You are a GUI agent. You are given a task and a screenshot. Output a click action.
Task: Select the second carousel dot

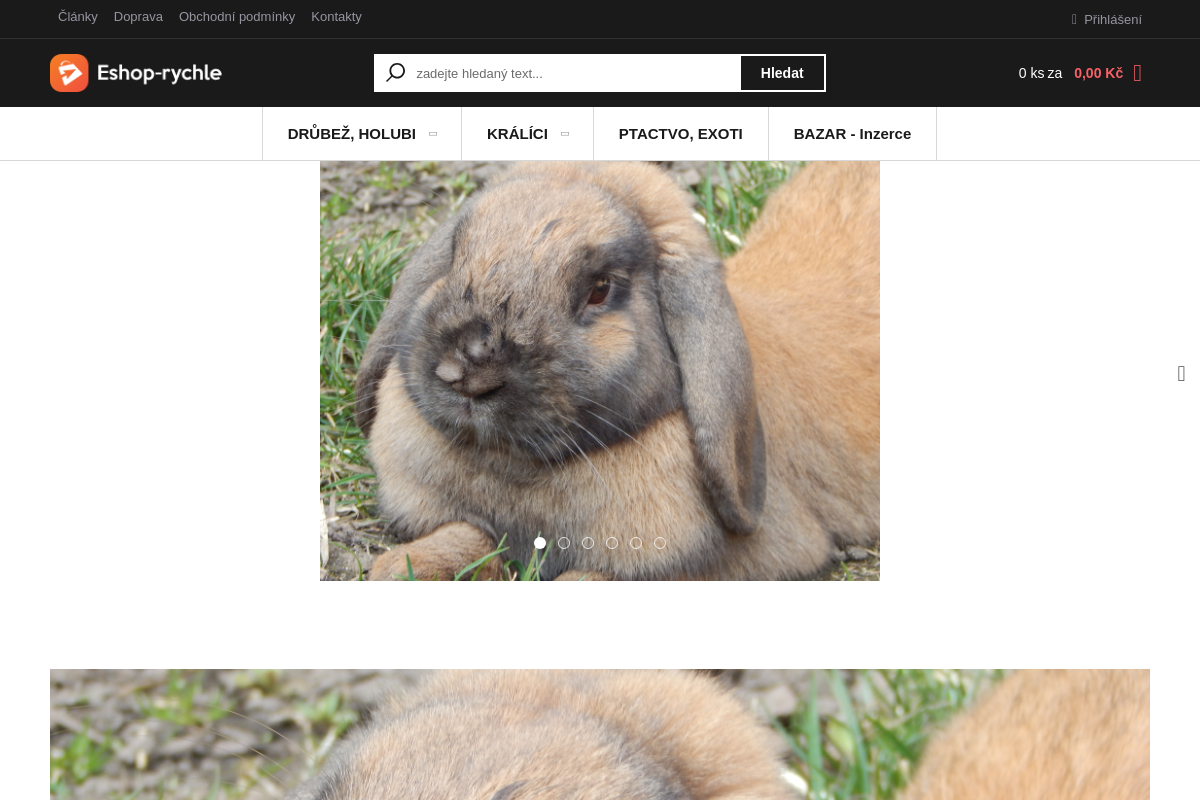coord(564,543)
